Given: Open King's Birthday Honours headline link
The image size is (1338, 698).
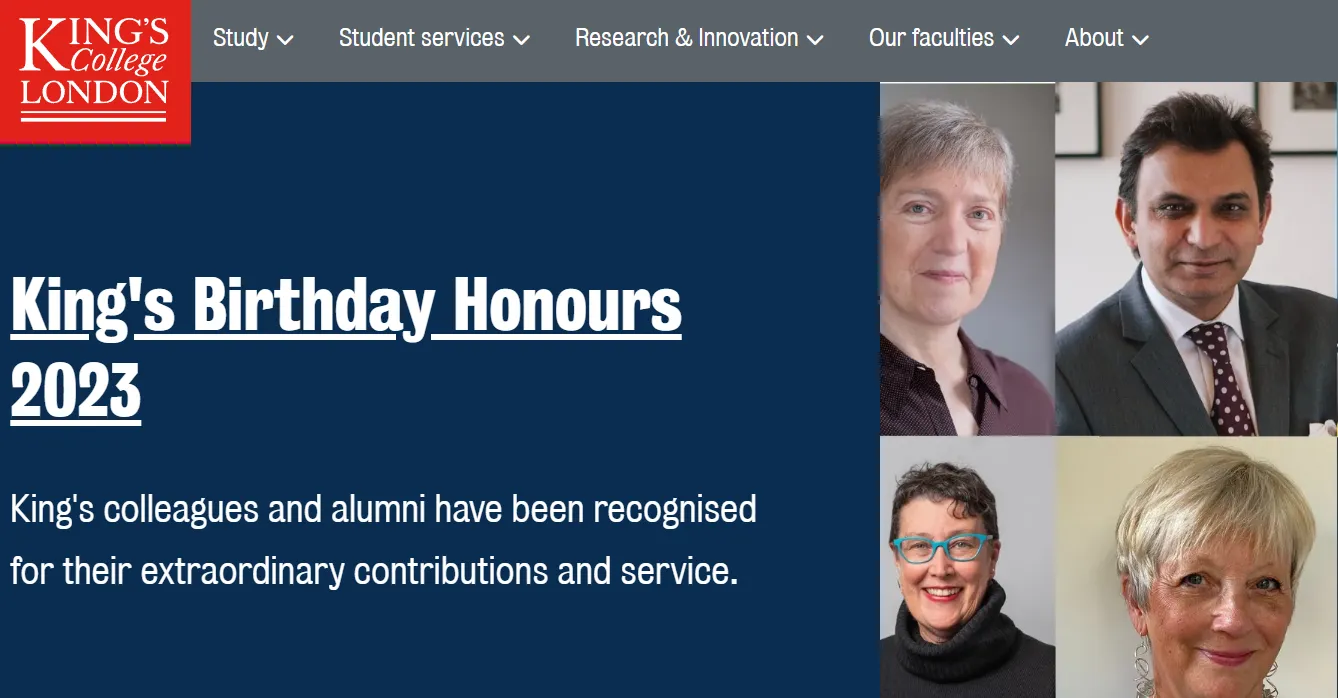Looking at the screenshot, I should (x=346, y=304).
